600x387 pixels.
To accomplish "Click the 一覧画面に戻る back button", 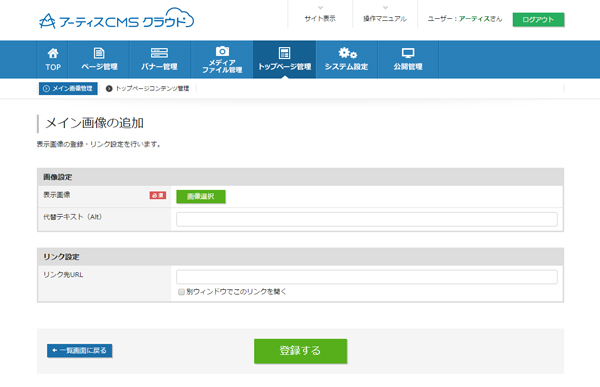I will tap(80, 350).
